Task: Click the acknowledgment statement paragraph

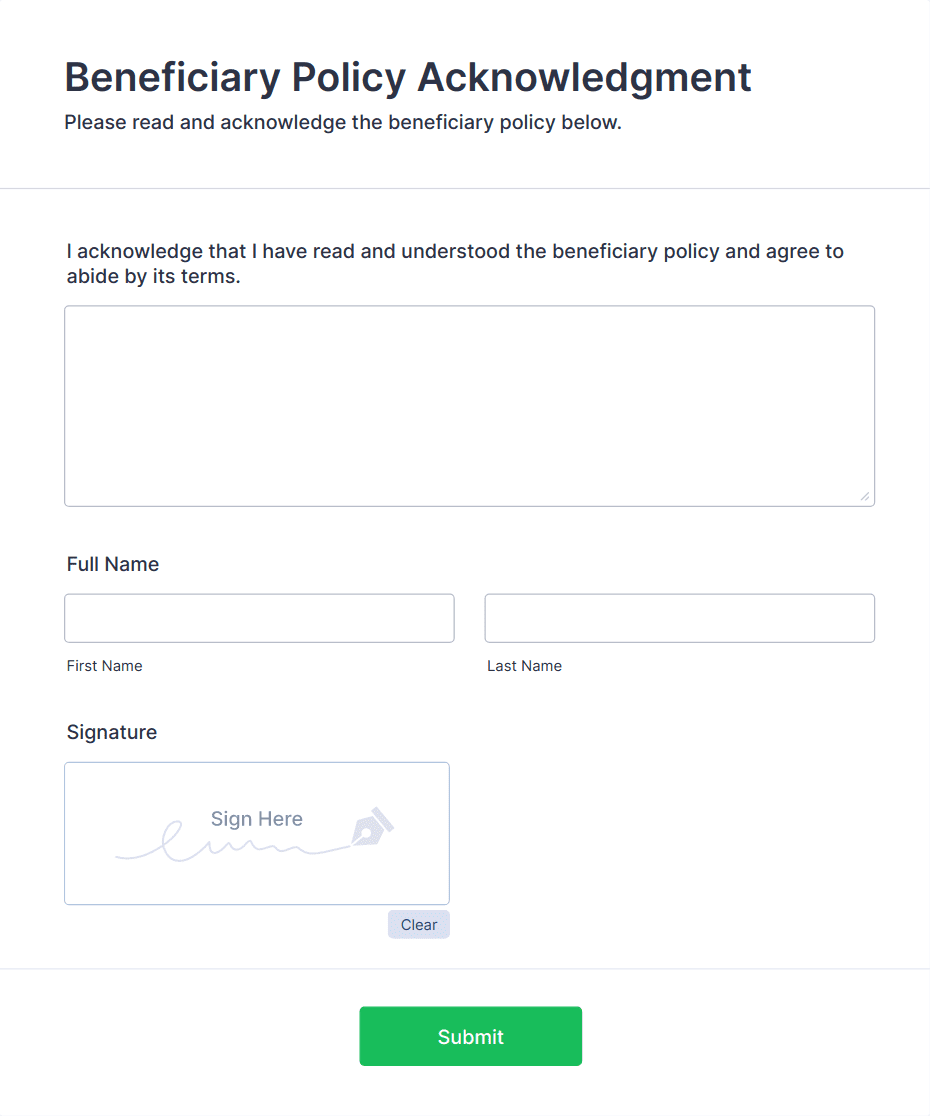Action: [455, 263]
